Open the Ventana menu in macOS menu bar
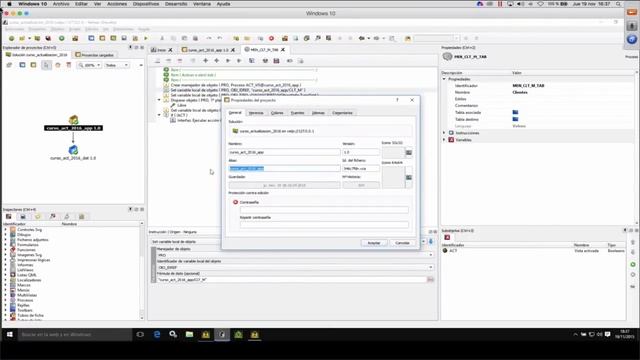The width and height of the screenshot is (640, 360). (x=202, y=4)
